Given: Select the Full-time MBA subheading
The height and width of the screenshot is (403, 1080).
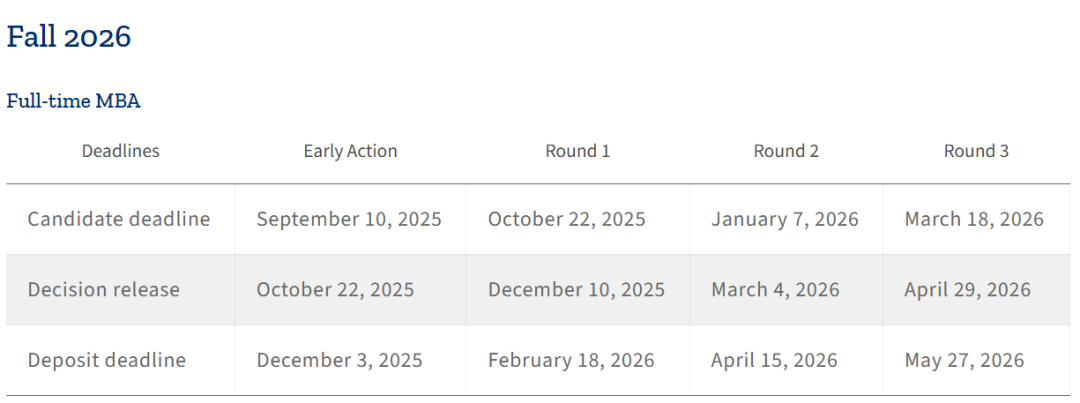Looking at the screenshot, I should (x=73, y=101).
